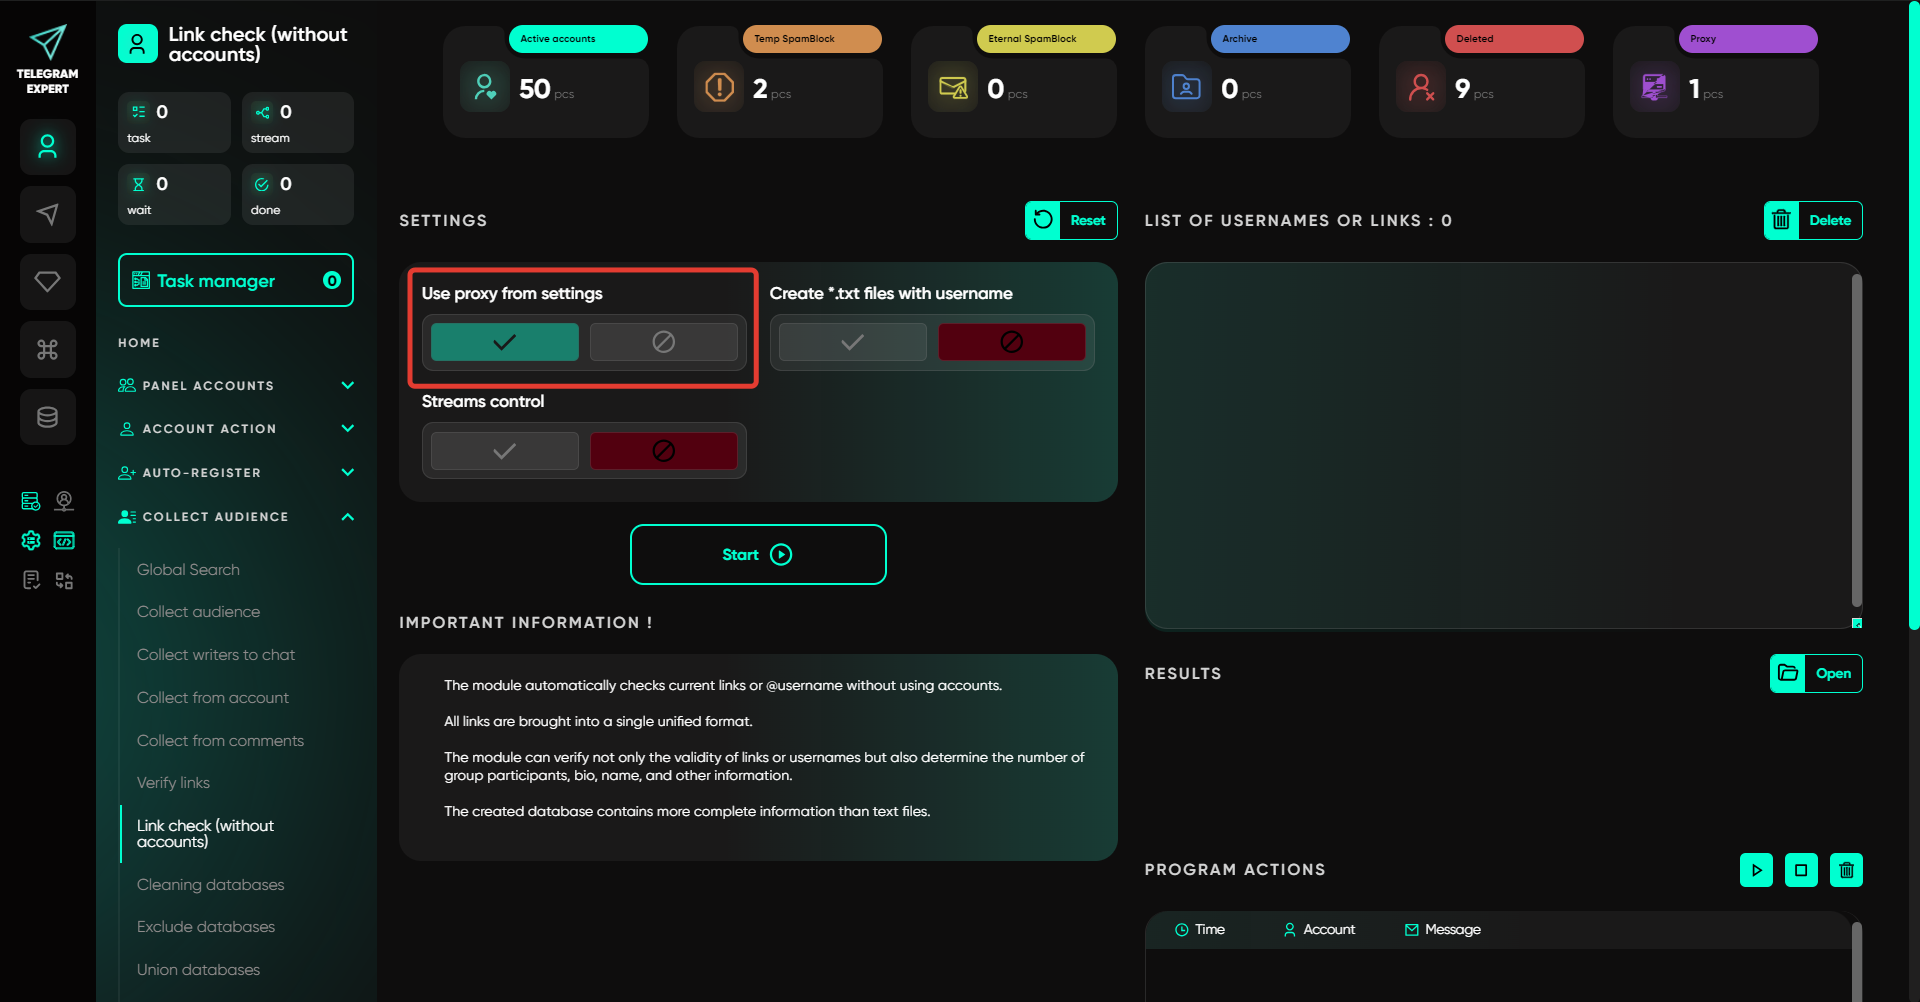Open Global Search menu item

188,570
